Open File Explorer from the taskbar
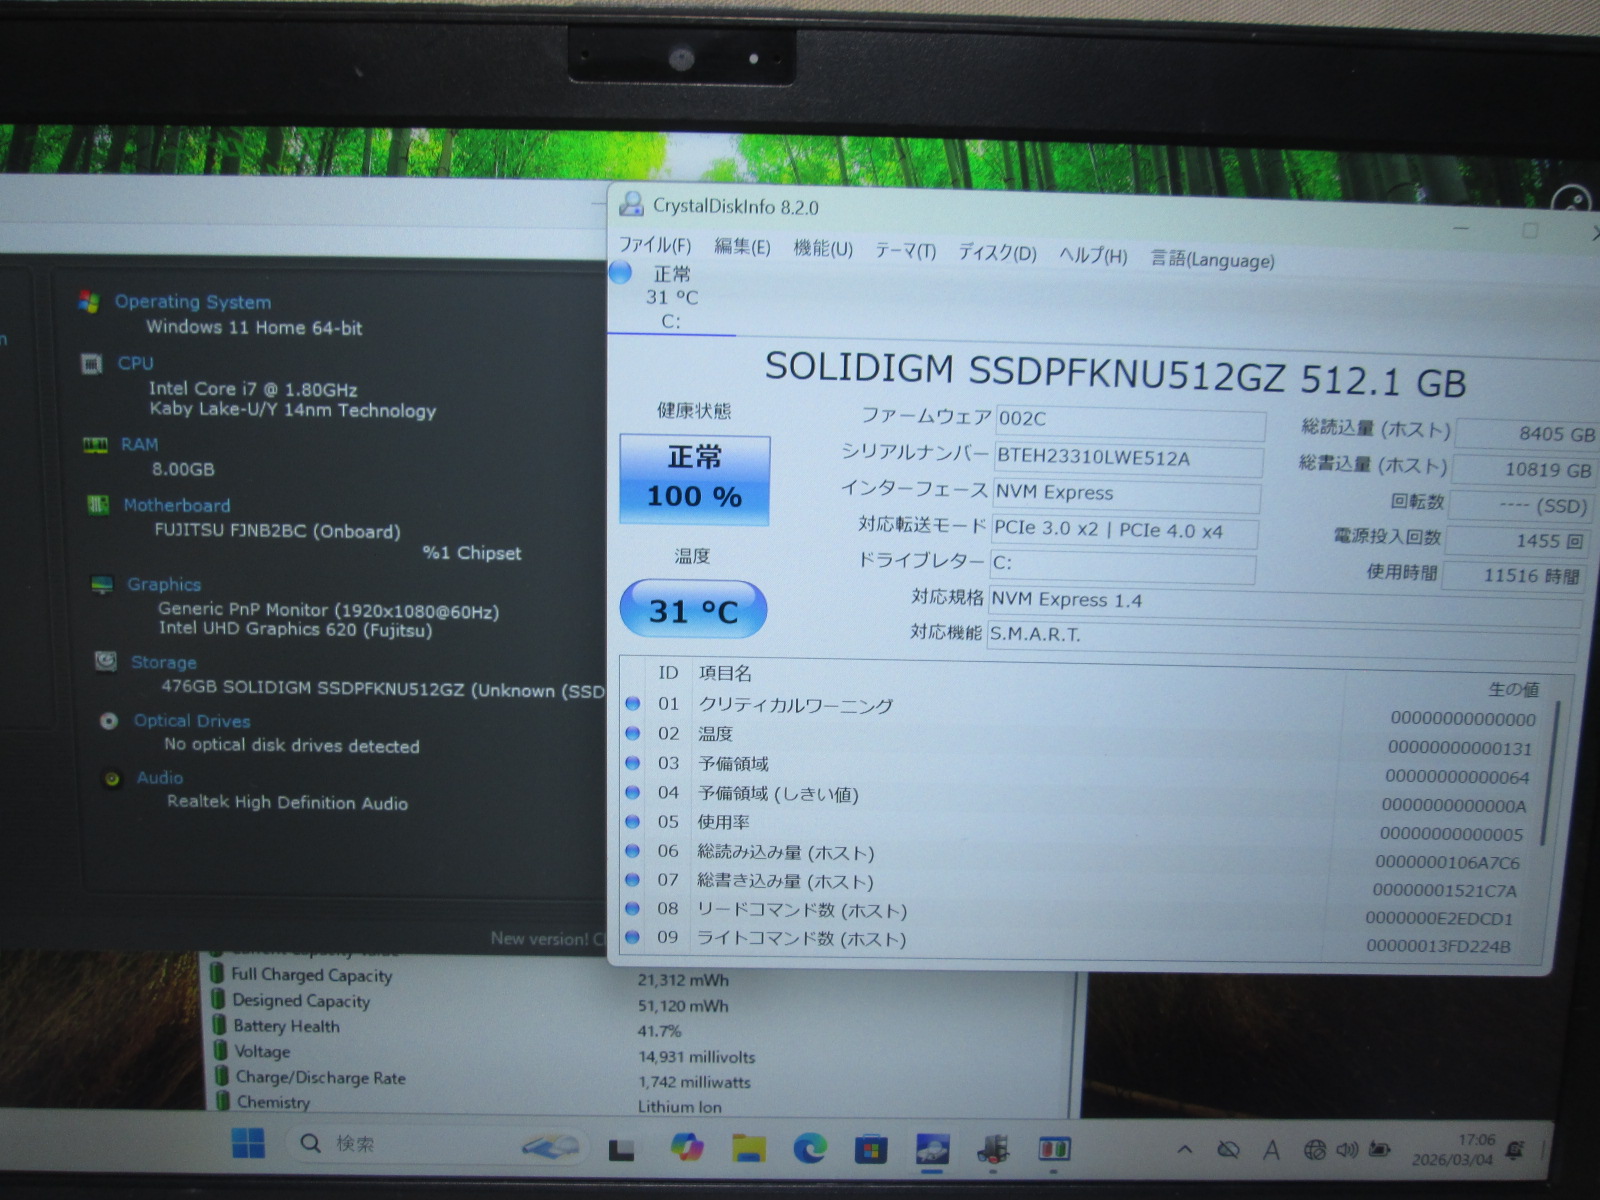The image size is (1600, 1200). (748, 1148)
